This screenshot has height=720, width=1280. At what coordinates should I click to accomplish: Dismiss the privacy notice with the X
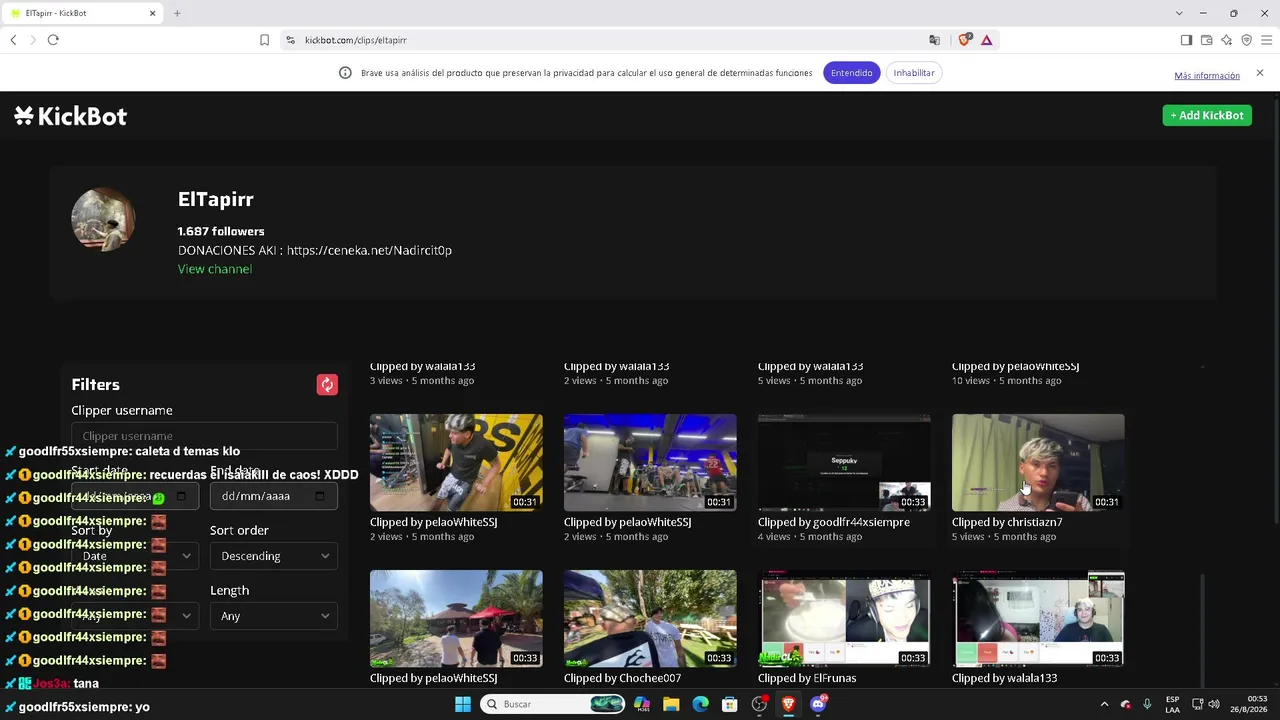[1260, 73]
